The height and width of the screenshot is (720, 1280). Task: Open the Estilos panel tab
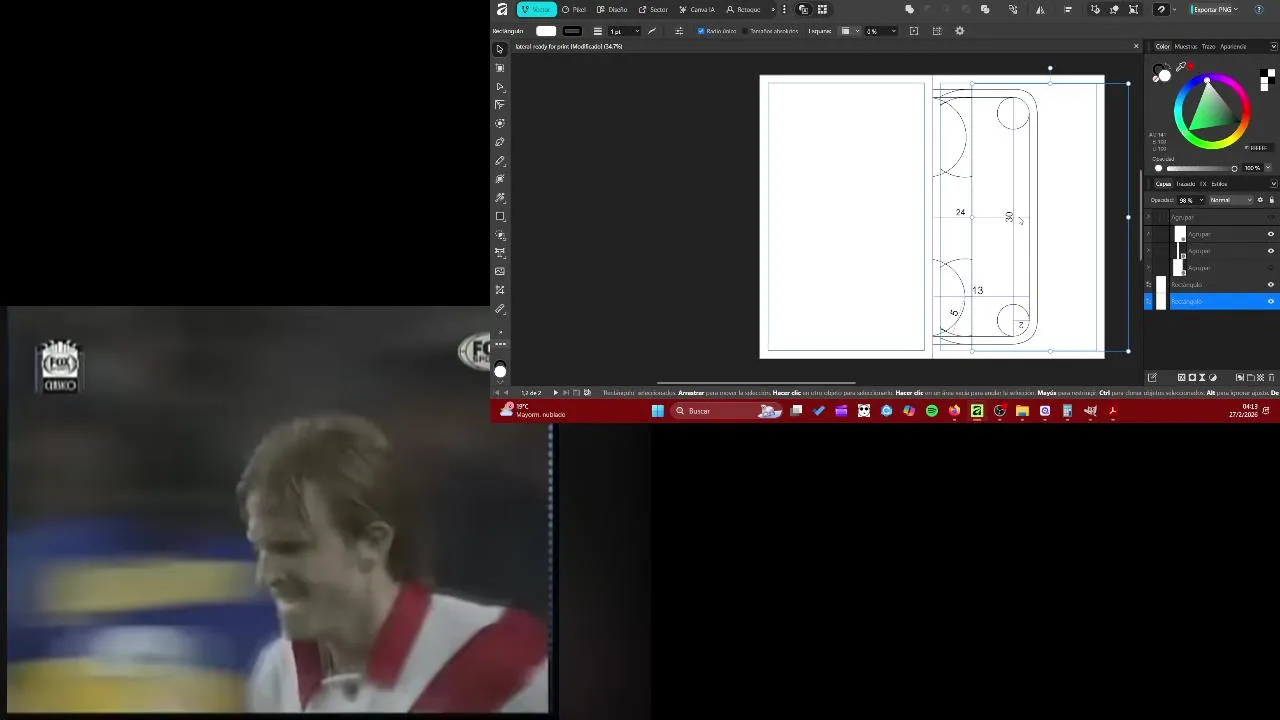1220,184
